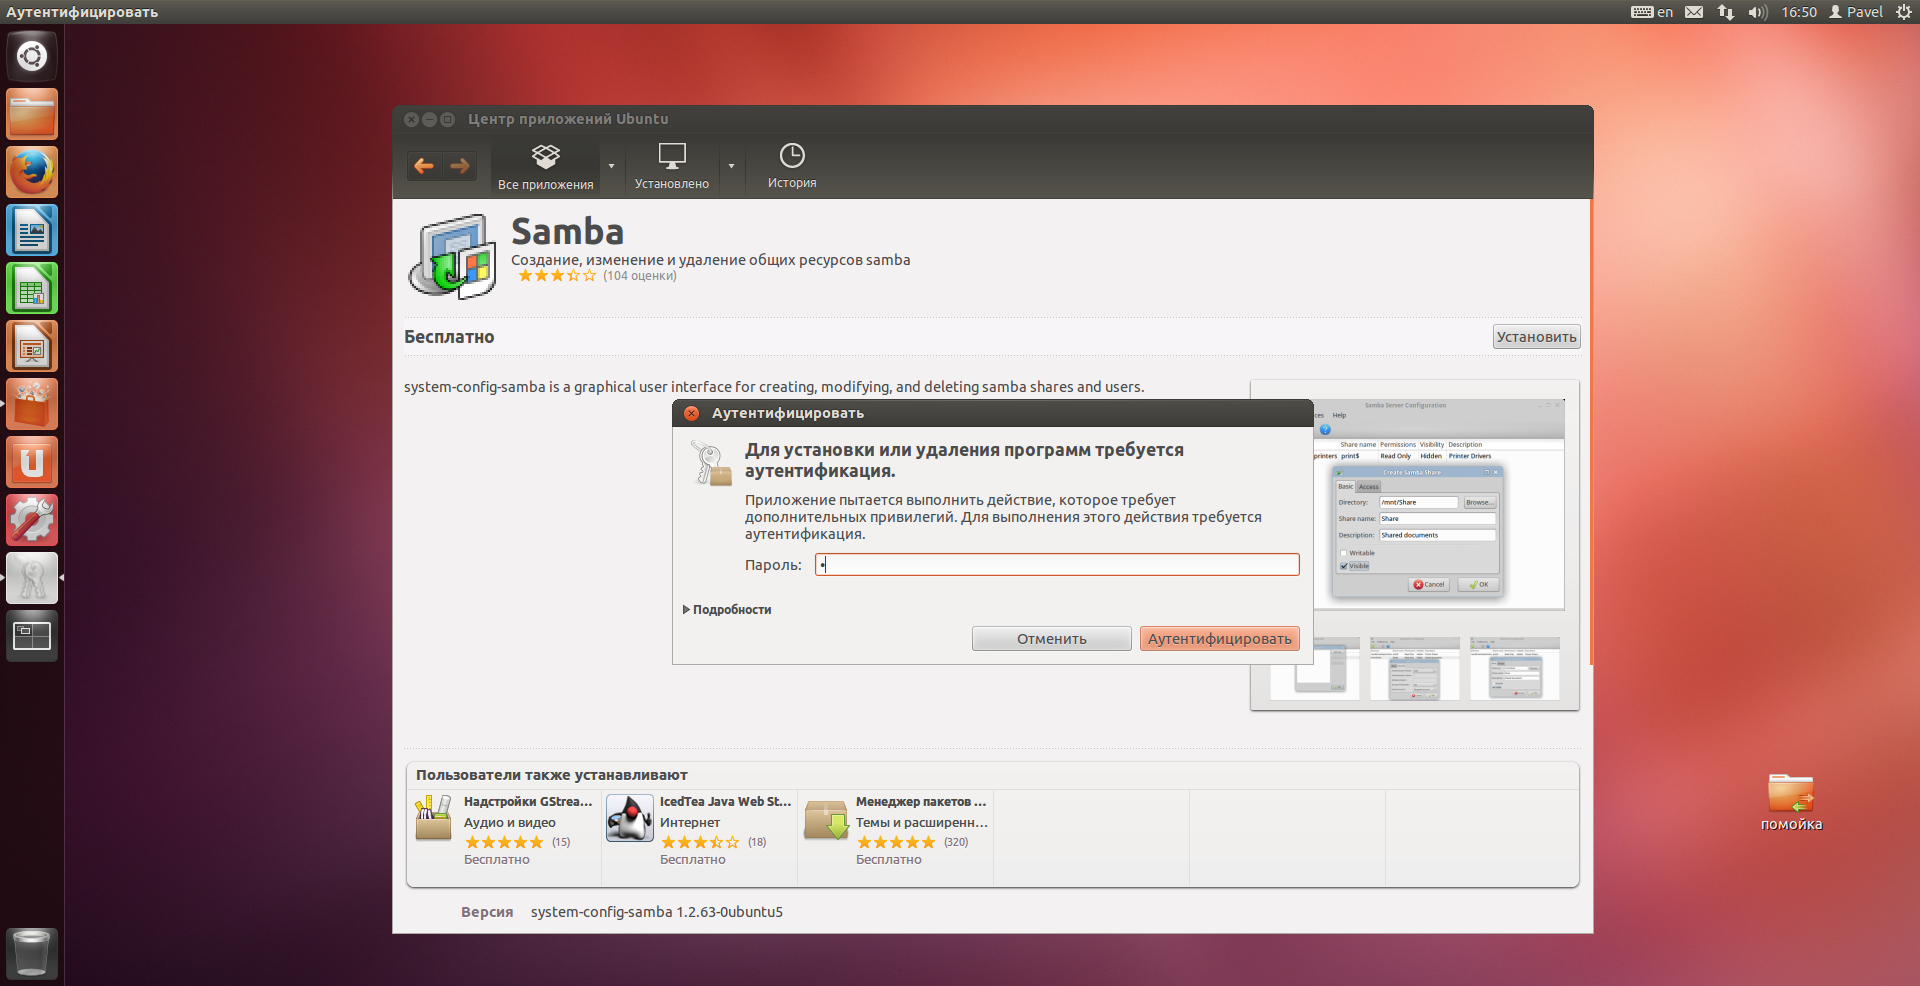The image size is (1920, 986).
Task: Show All applications (Все приложения)
Action: [546, 167]
